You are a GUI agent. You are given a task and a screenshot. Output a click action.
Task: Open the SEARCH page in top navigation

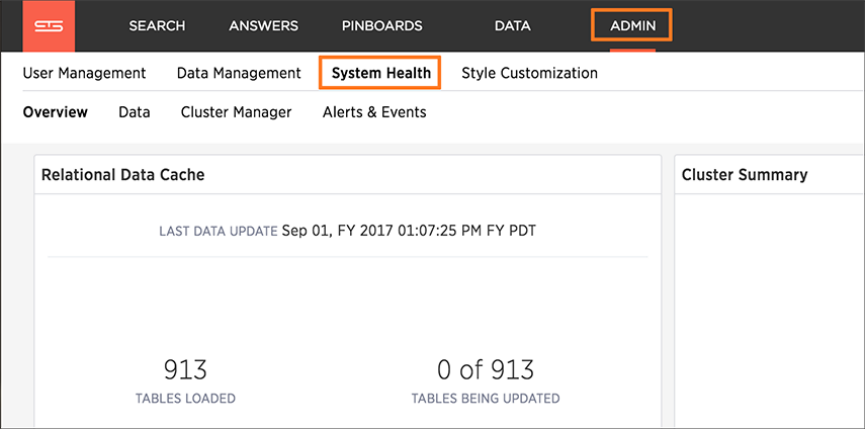coord(159,26)
